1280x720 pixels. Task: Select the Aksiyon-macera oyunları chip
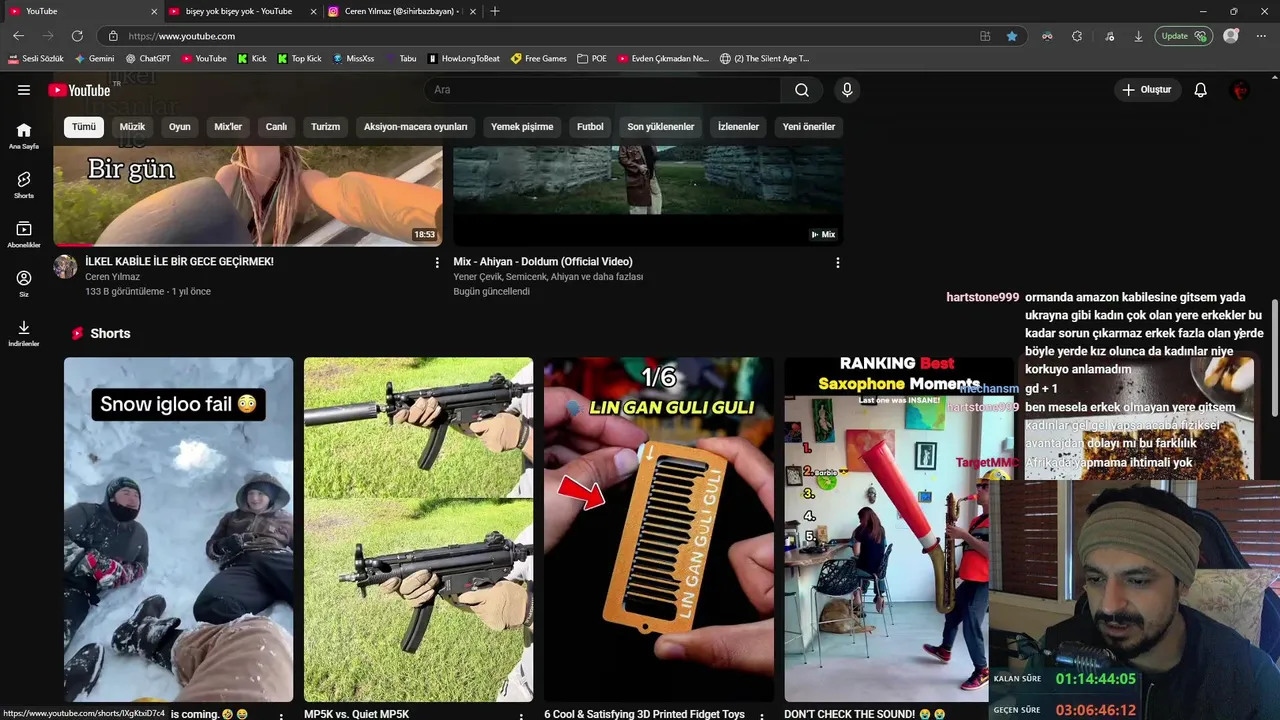(x=415, y=127)
